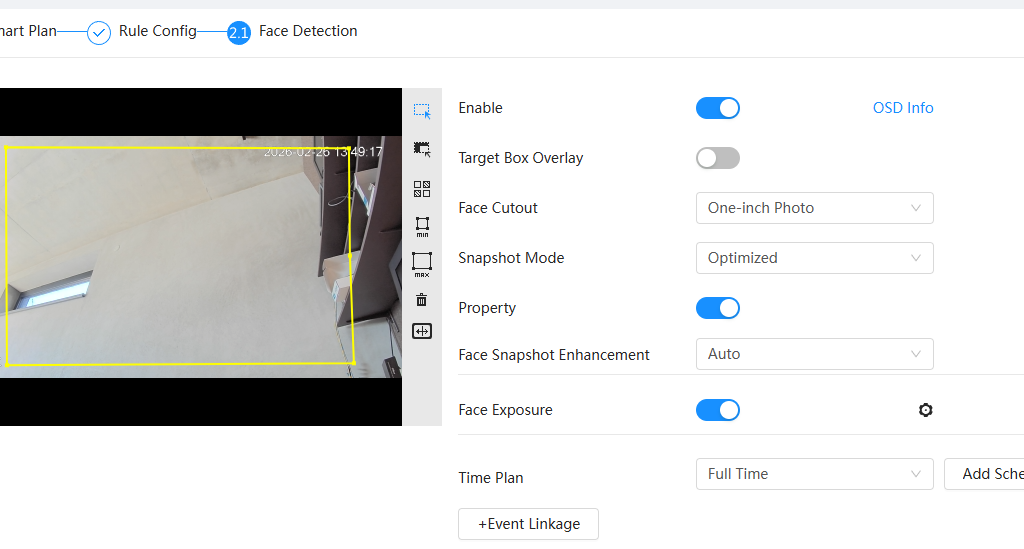Open the OSD Info link
This screenshot has height=549, width=1024.
pyautogui.click(x=903, y=108)
